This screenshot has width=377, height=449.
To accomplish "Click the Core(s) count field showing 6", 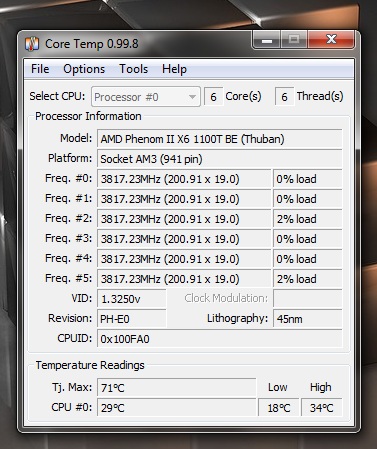I will pyautogui.click(x=213, y=97).
